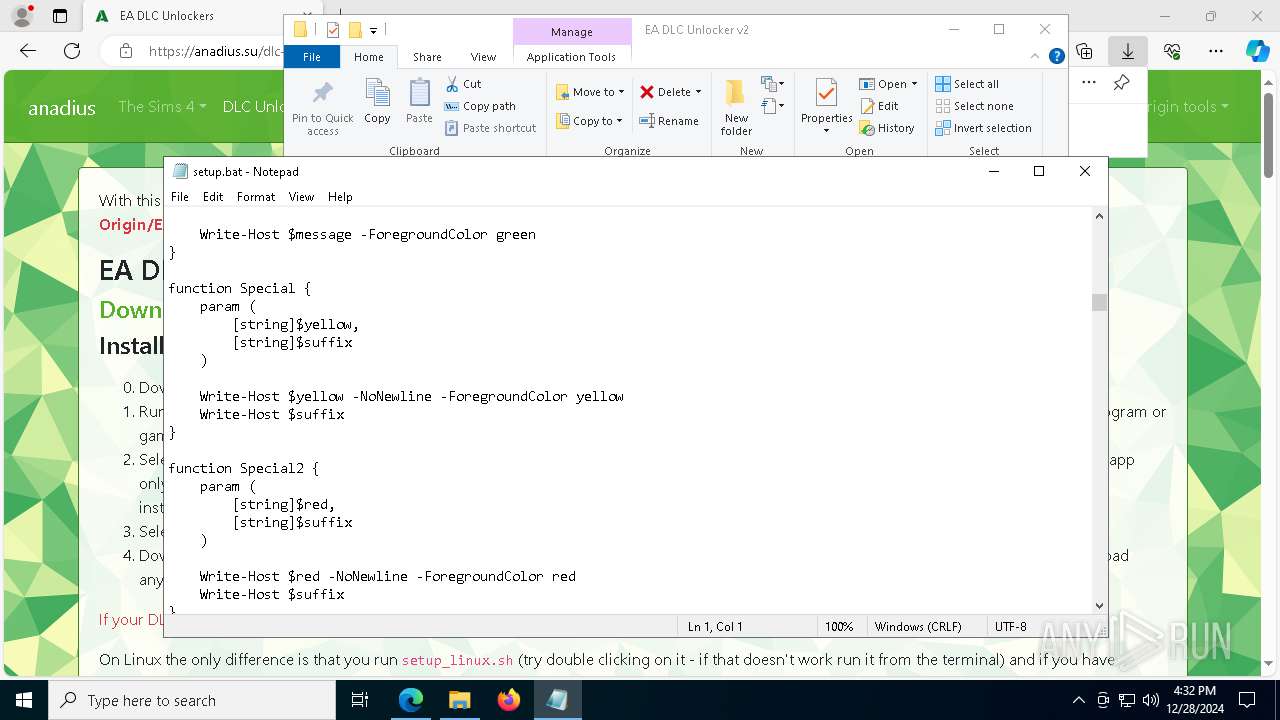Screen dimensions: 1280x720
Task: Open Notepad Format menu
Action: (x=256, y=197)
